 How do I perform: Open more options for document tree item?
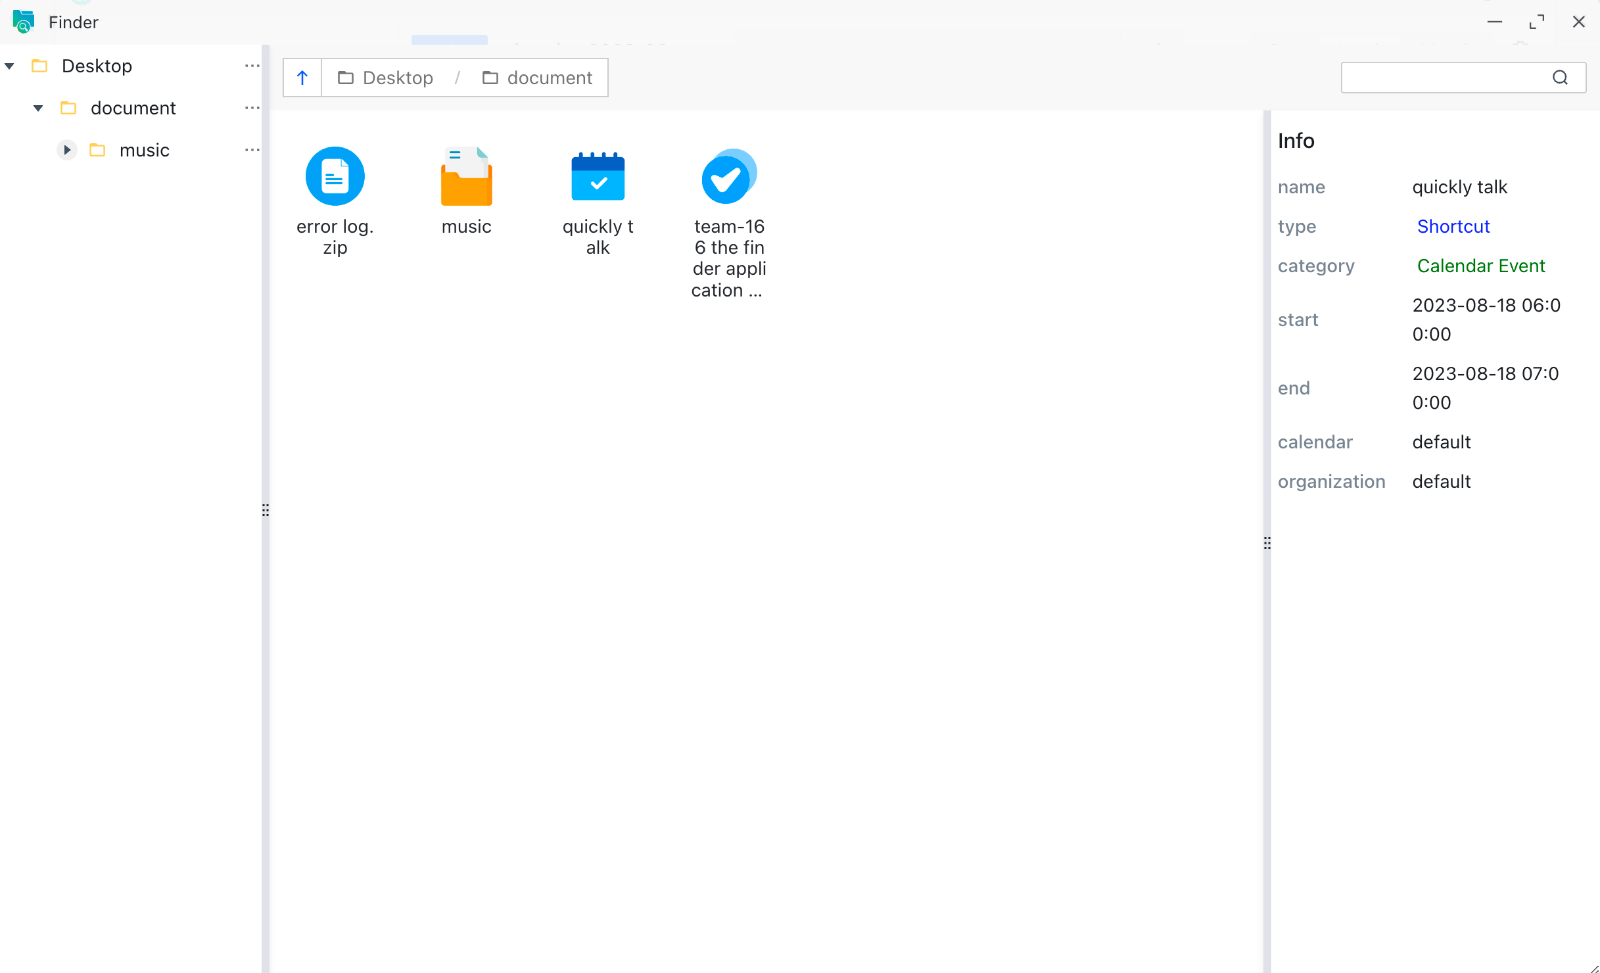(x=252, y=108)
